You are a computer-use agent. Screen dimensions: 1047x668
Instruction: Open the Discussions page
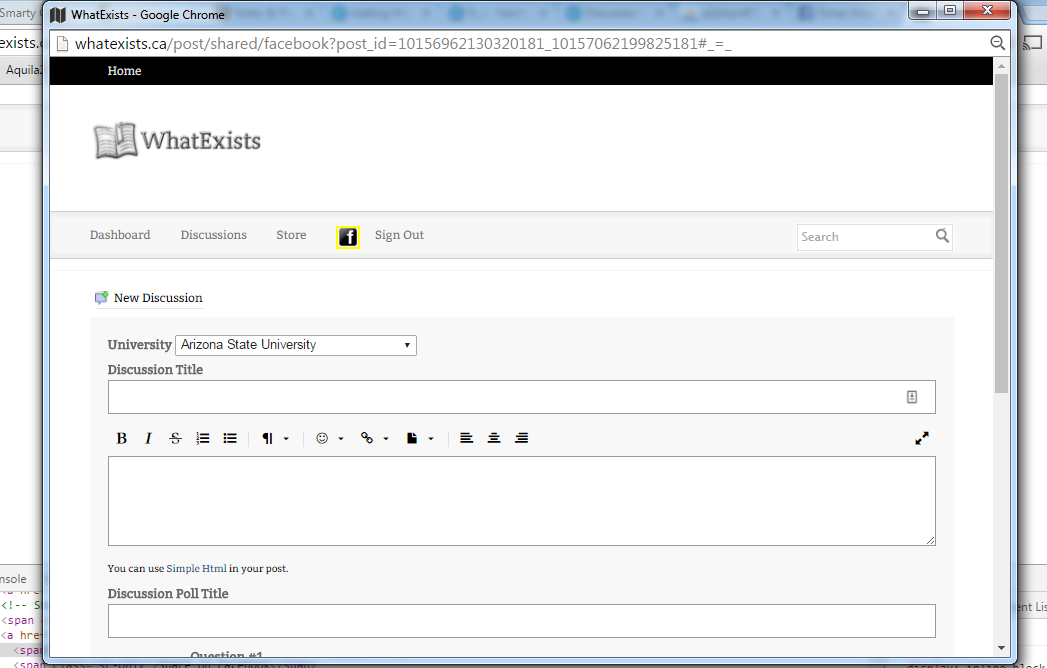coord(214,235)
